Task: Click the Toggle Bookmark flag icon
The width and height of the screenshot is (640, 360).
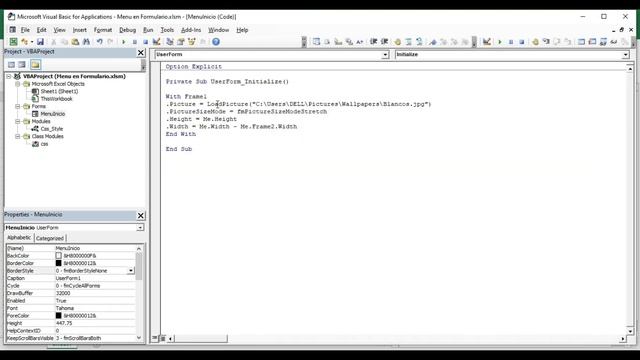Action: click(433, 42)
